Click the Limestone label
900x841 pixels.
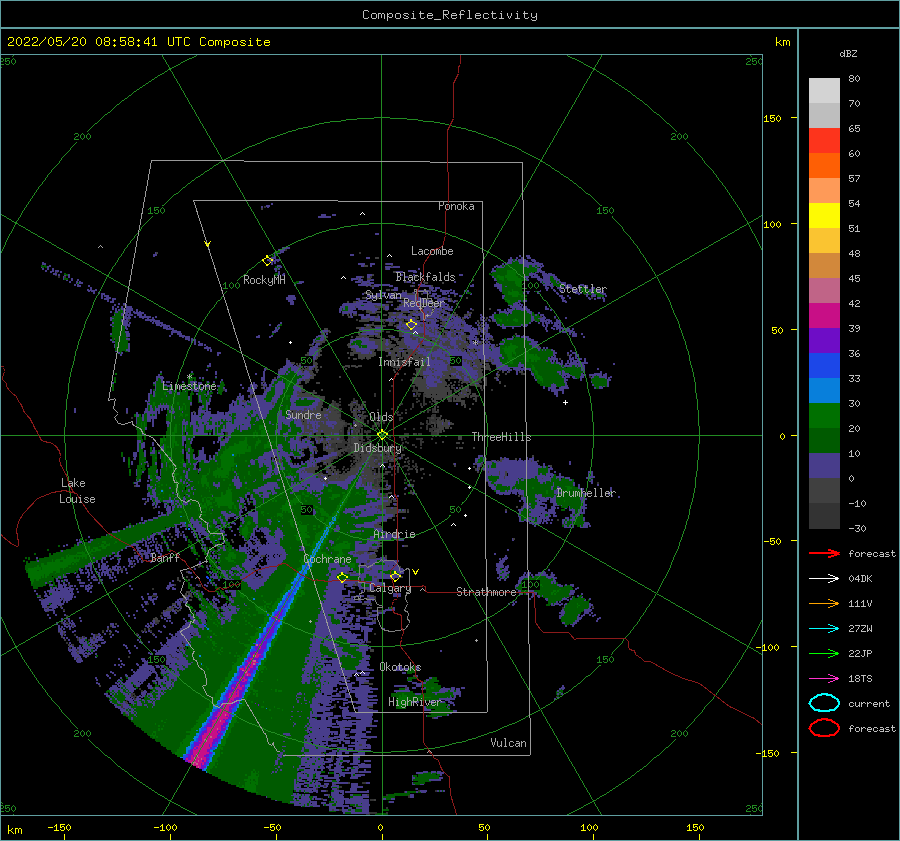coord(189,386)
